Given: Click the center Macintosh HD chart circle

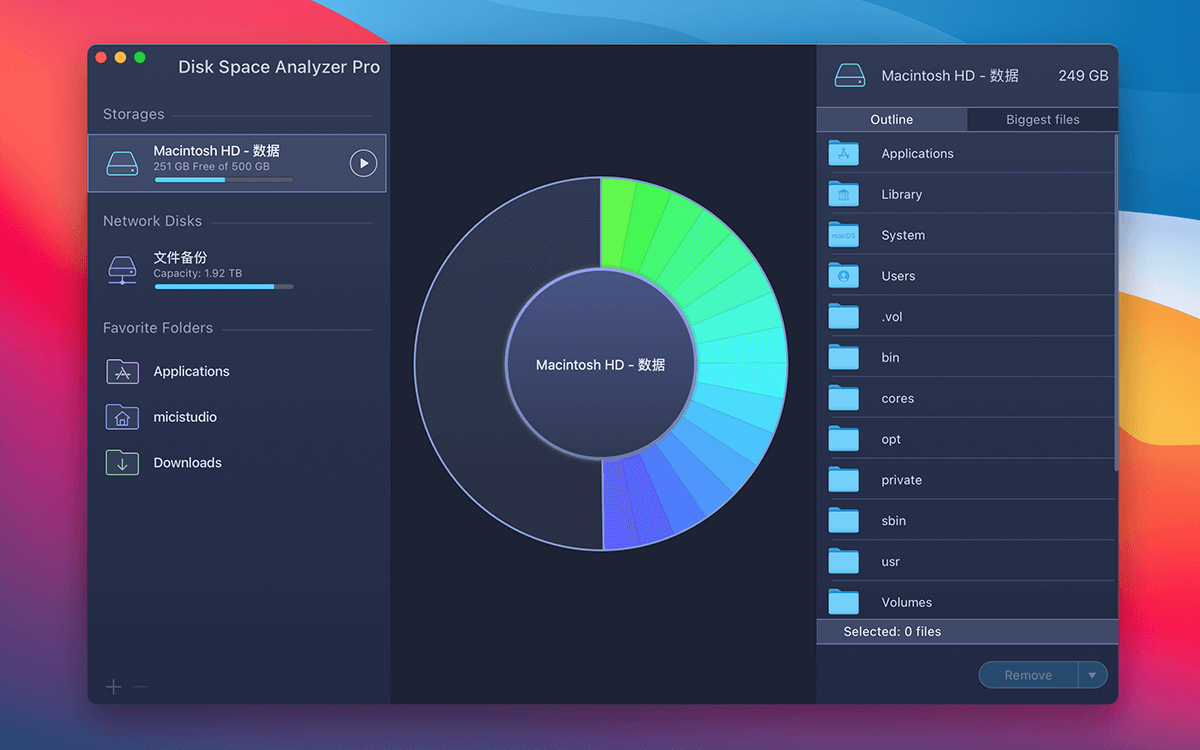Looking at the screenshot, I should [600, 365].
